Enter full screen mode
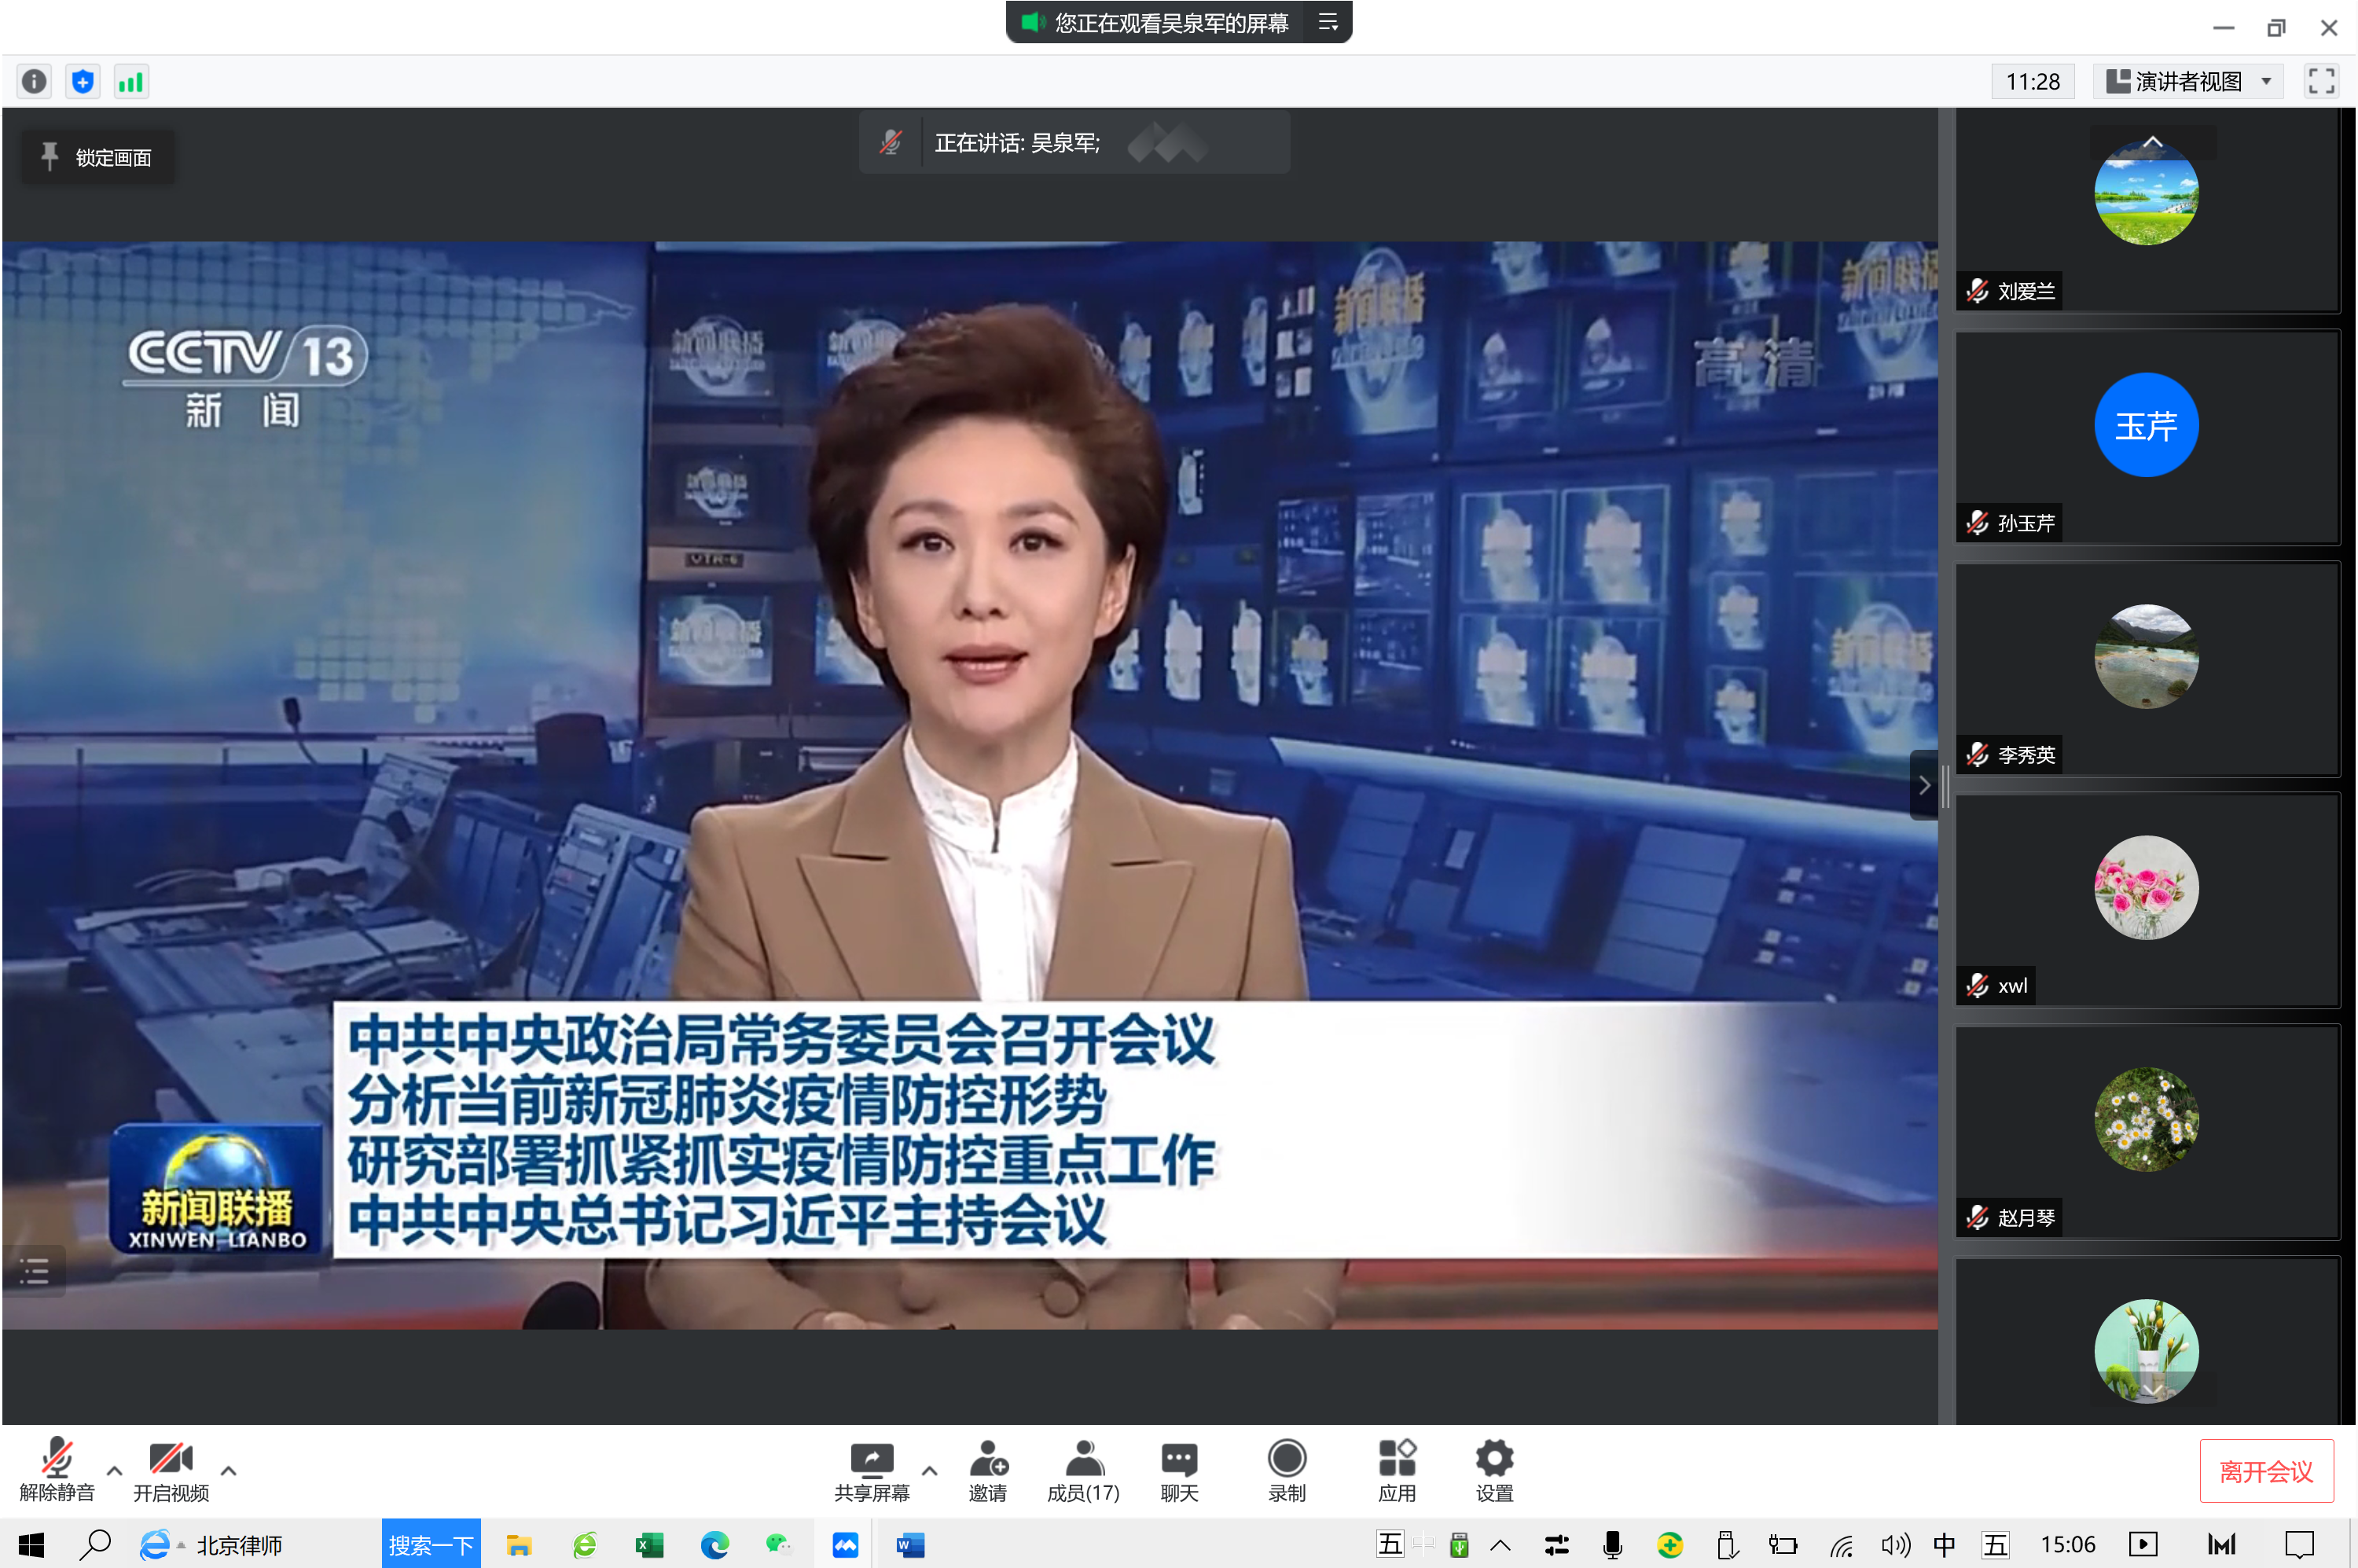 (x=2321, y=81)
